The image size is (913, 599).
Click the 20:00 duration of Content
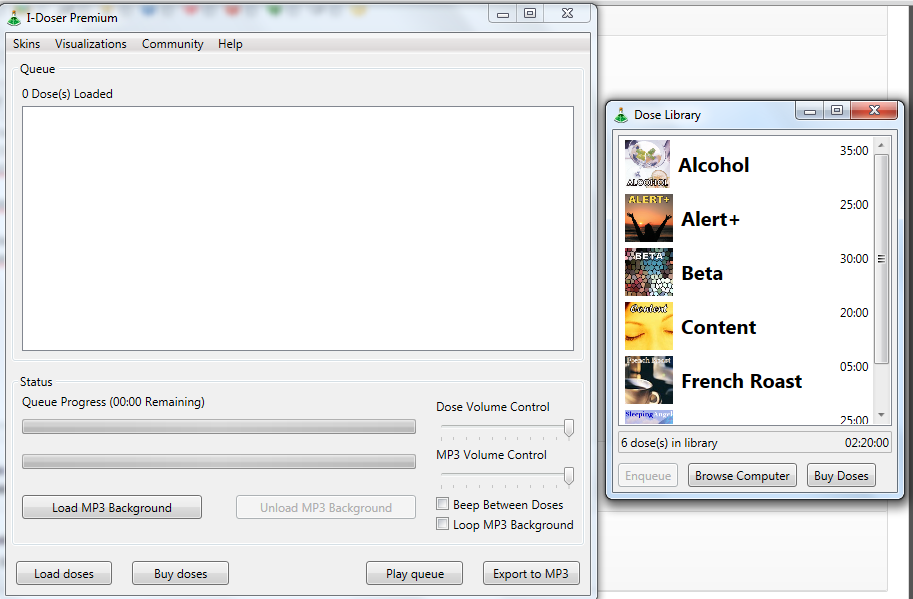click(854, 313)
